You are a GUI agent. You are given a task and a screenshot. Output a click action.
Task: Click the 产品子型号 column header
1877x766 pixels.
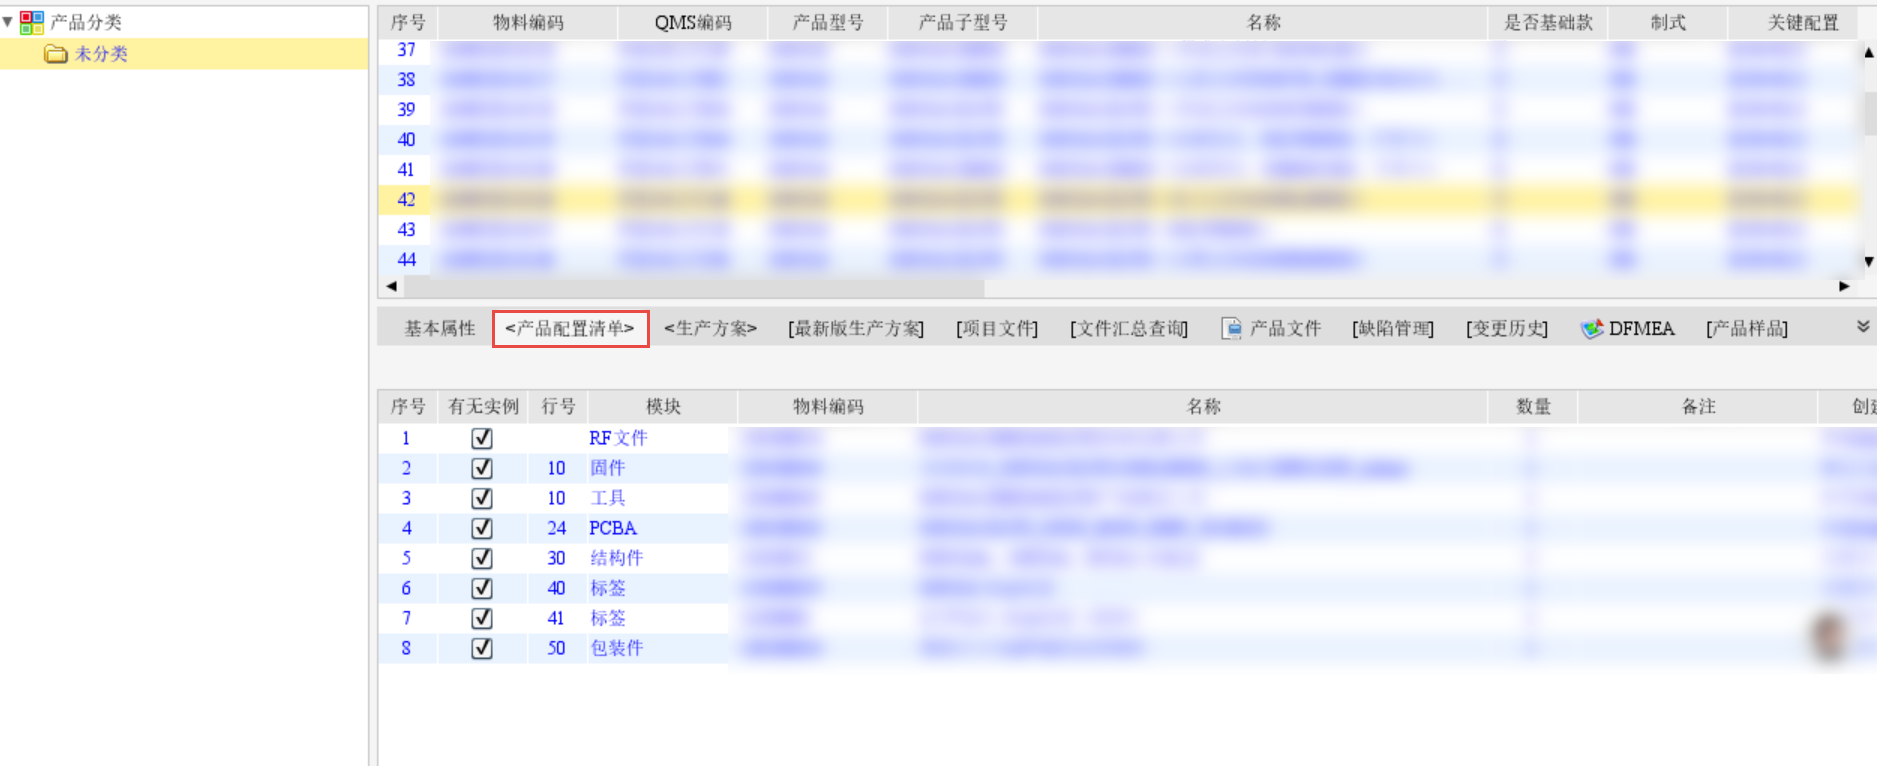point(963,23)
